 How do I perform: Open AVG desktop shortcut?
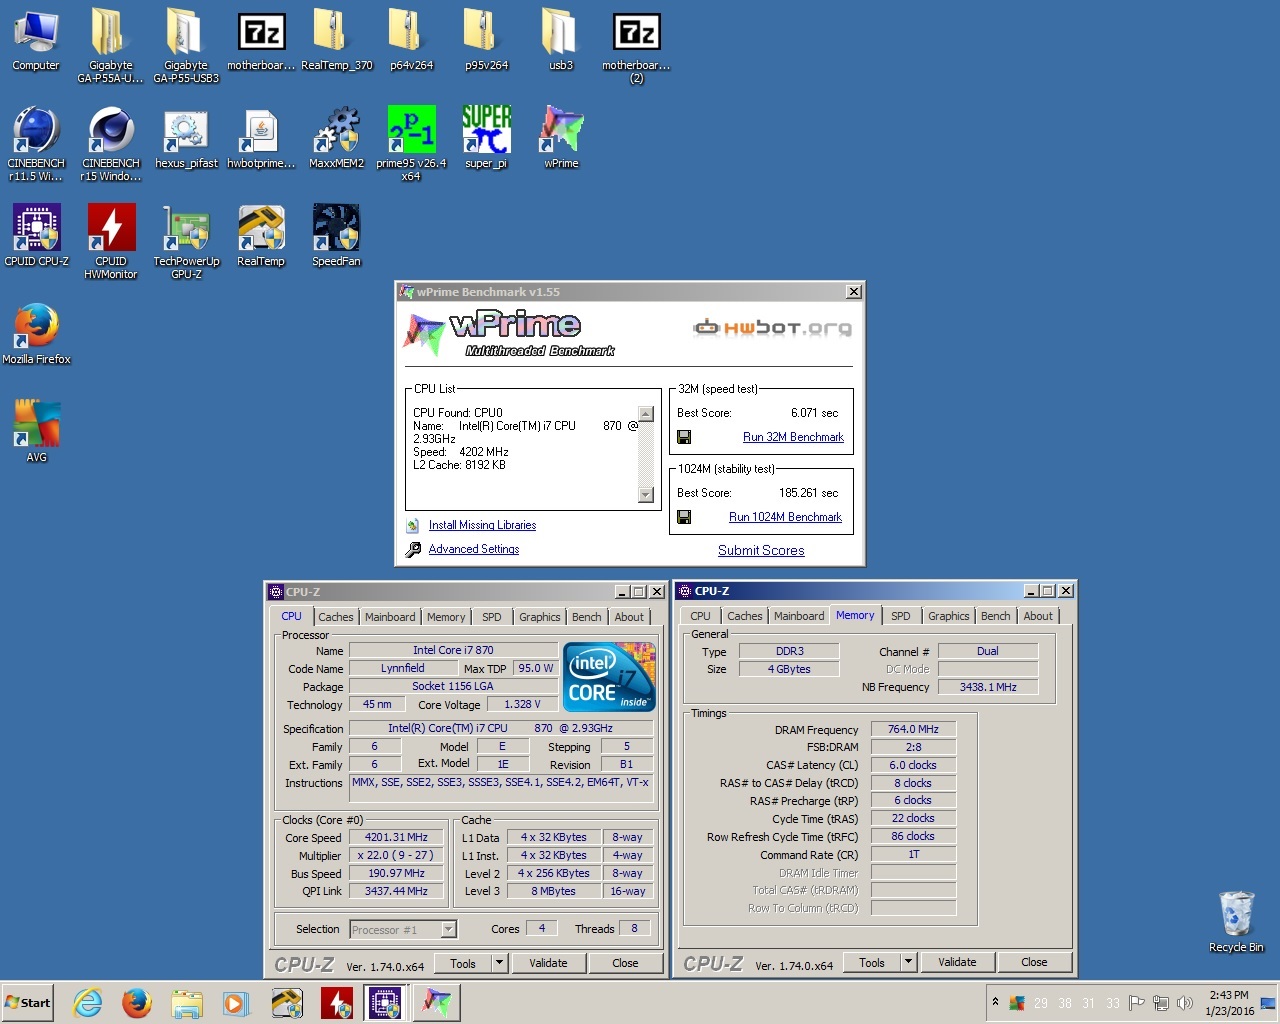click(x=36, y=432)
